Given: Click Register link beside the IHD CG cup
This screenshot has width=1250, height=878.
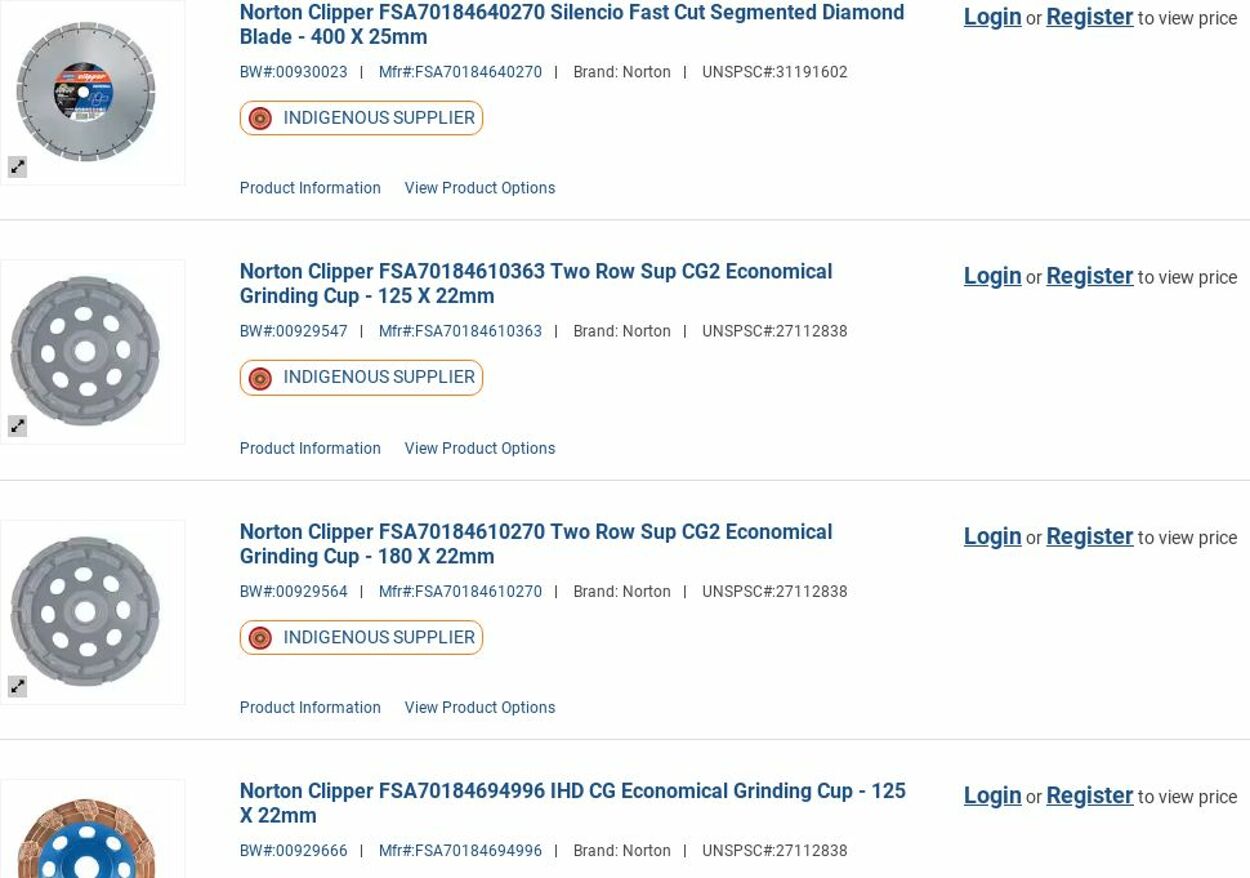Looking at the screenshot, I should coord(1089,796).
